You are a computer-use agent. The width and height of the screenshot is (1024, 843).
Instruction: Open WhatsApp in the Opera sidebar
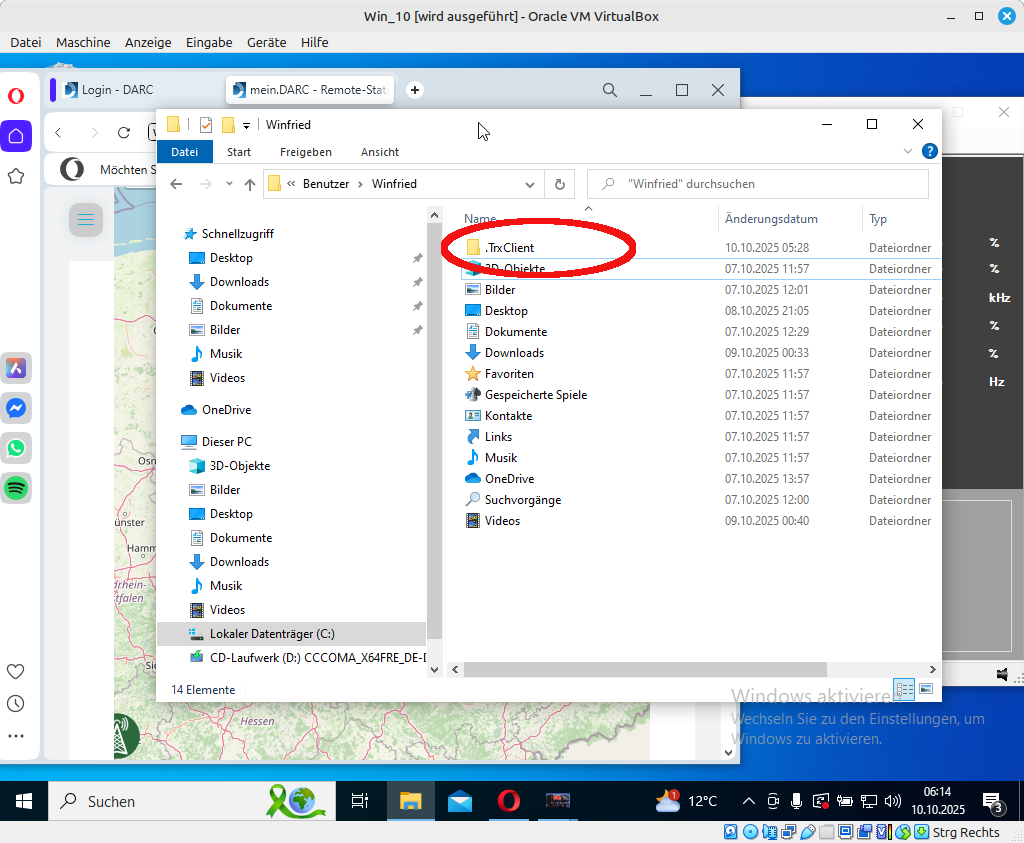(16, 448)
